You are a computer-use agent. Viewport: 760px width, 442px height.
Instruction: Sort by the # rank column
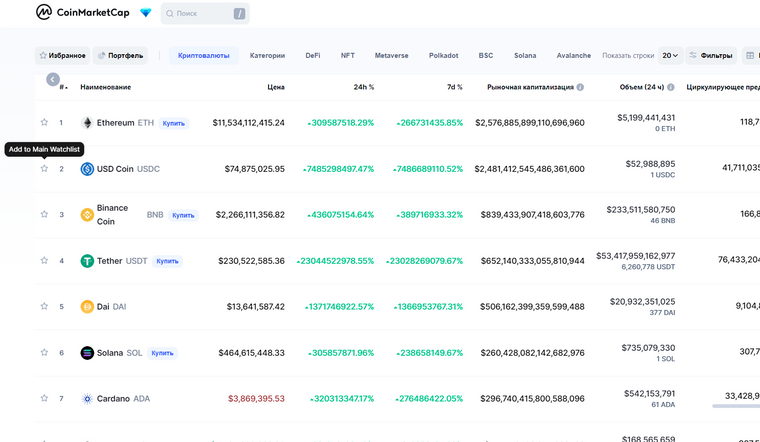coord(63,87)
